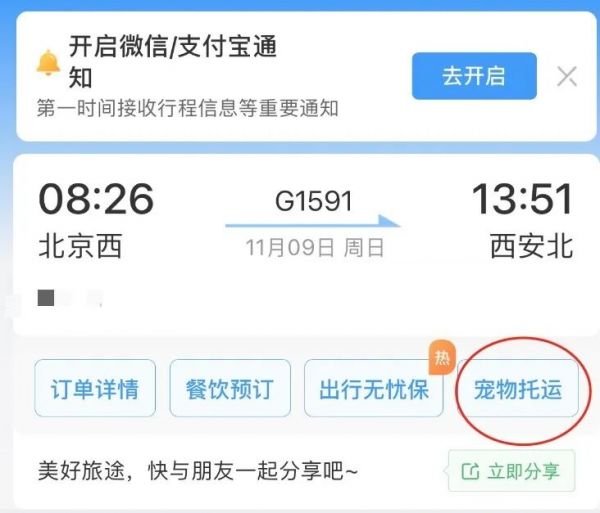This screenshot has width=600, height=513.
Task: Click the blue route arrow line
Action: [x=313, y=222]
